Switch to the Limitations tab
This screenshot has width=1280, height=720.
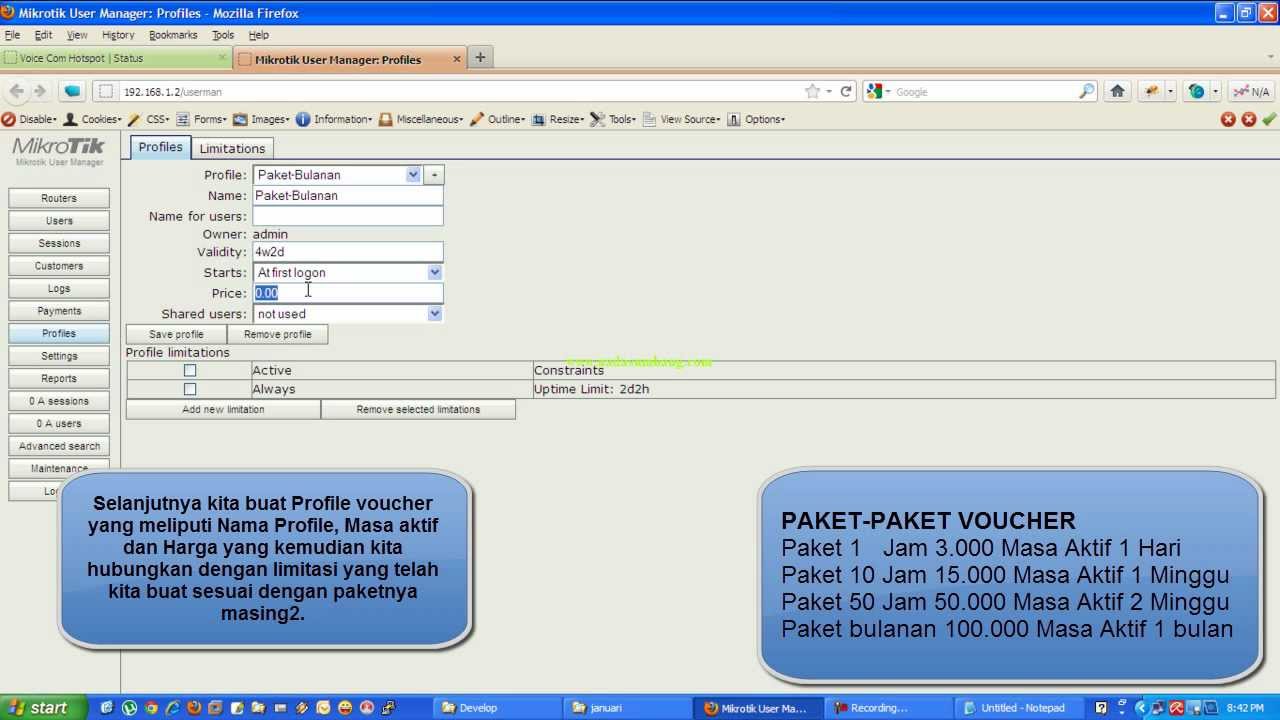(x=232, y=148)
